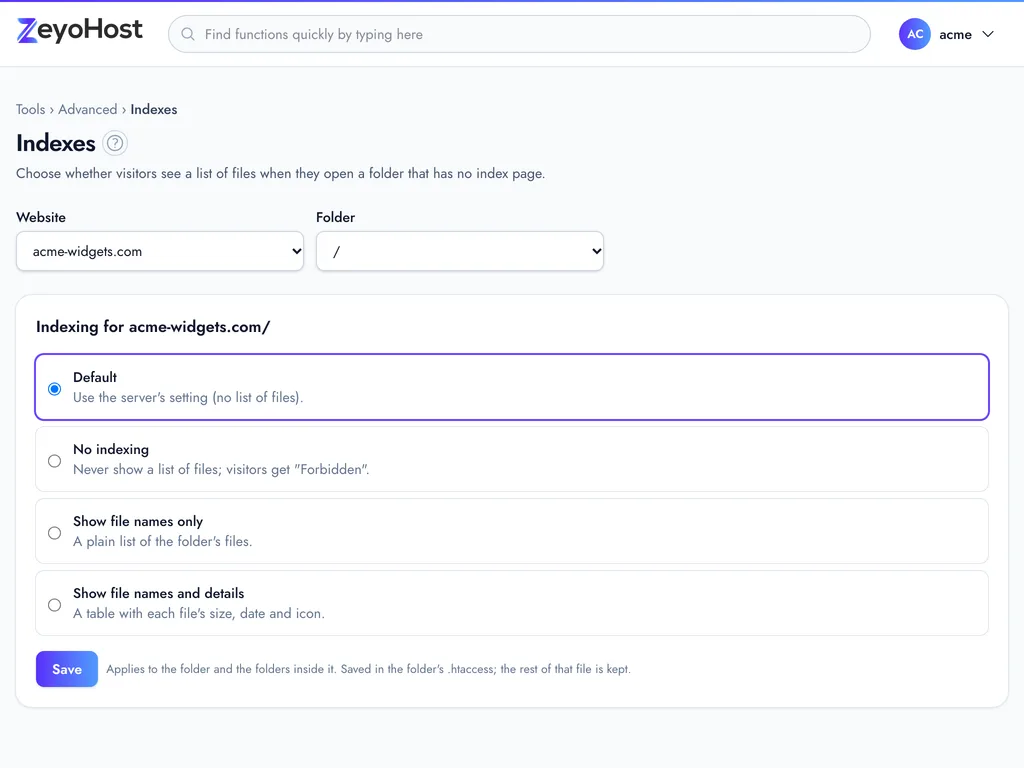This screenshot has height=768, width=1024.
Task: Focus the Find functions search field
Action: click(x=519, y=34)
